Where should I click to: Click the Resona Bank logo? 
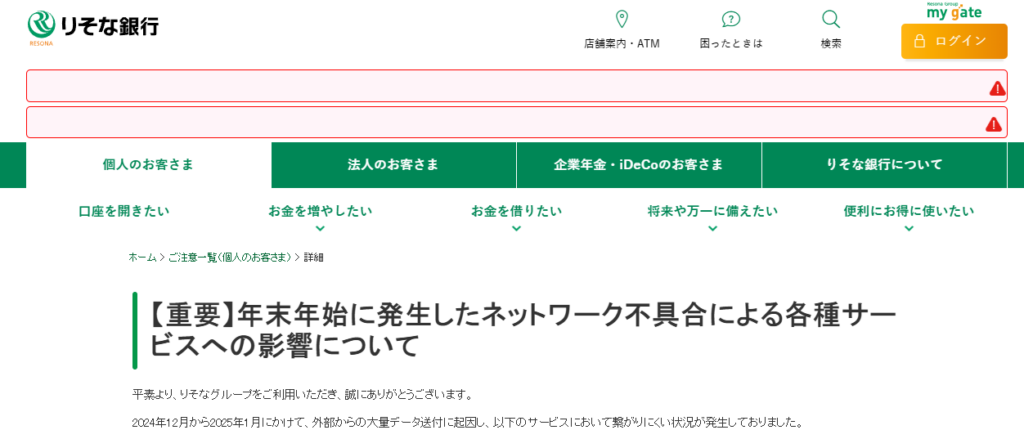[93, 27]
